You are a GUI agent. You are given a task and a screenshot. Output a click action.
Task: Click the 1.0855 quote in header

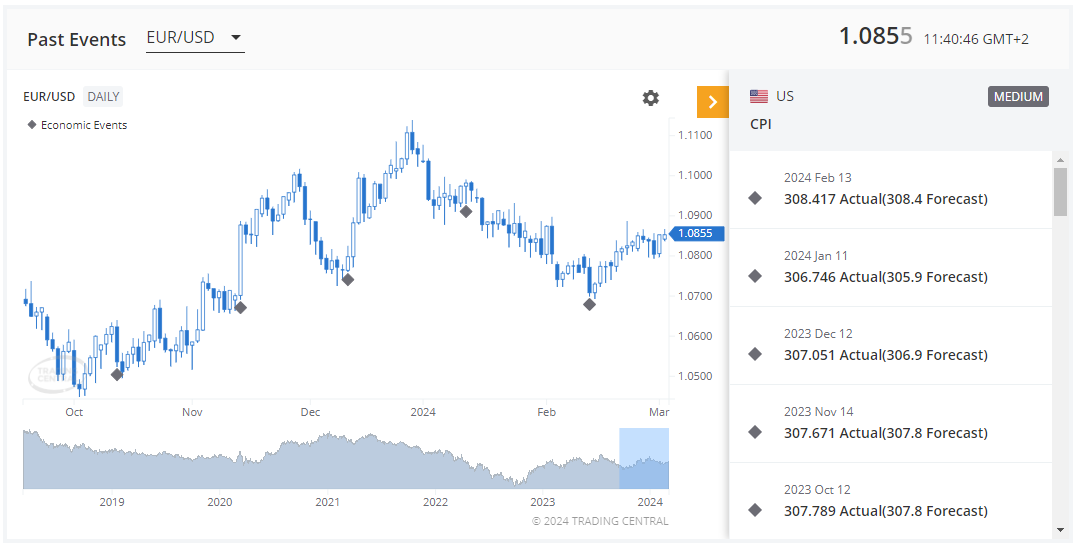pyautogui.click(x=875, y=36)
